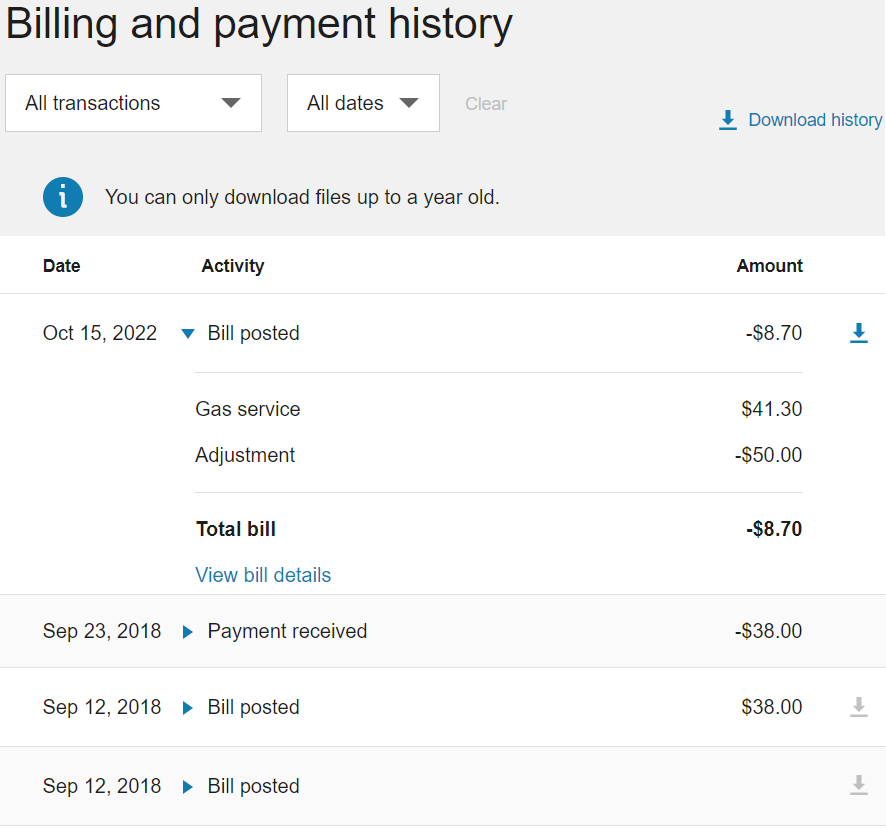The image size is (886, 828).
Task: Click the Activity column header
Action: (x=233, y=266)
